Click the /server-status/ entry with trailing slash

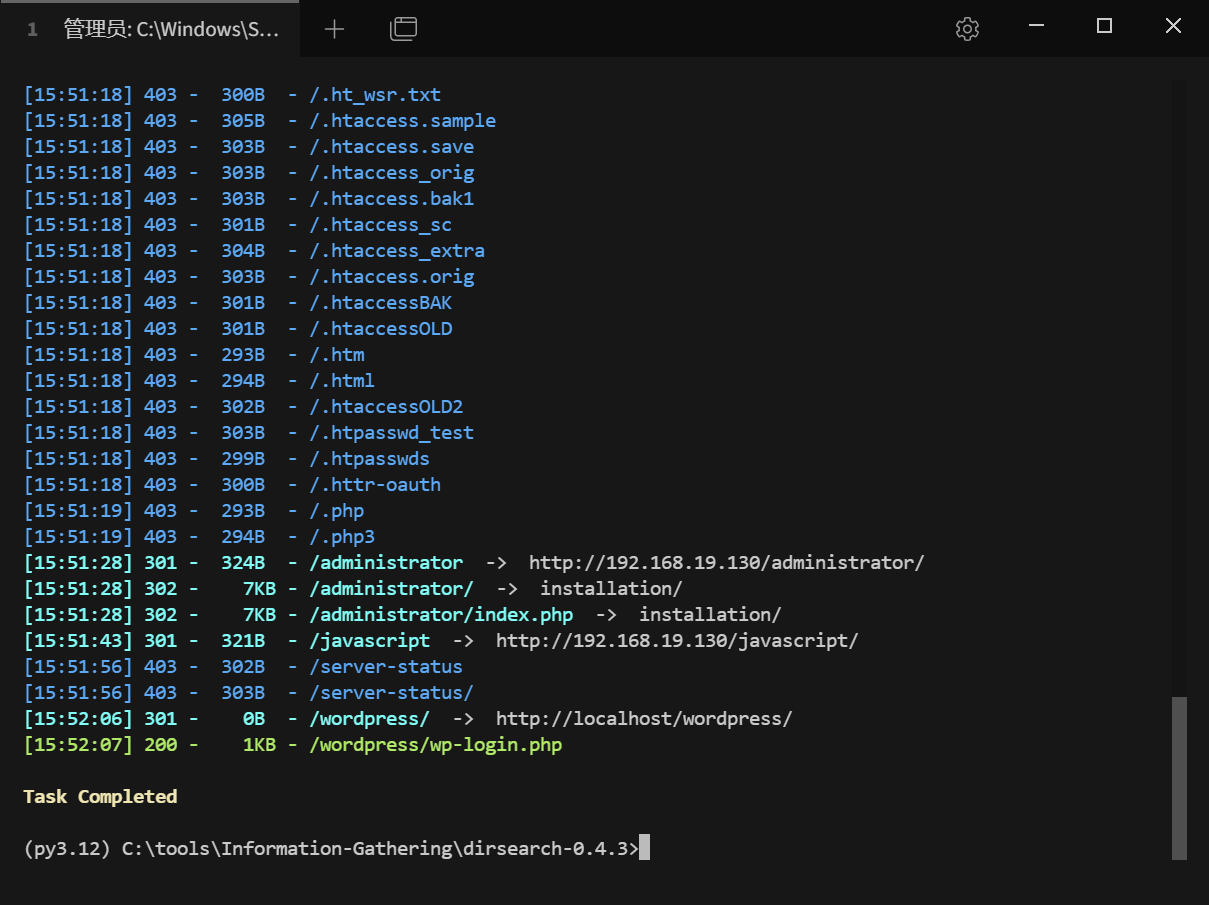pyautogui.click(x=391, y=693)
